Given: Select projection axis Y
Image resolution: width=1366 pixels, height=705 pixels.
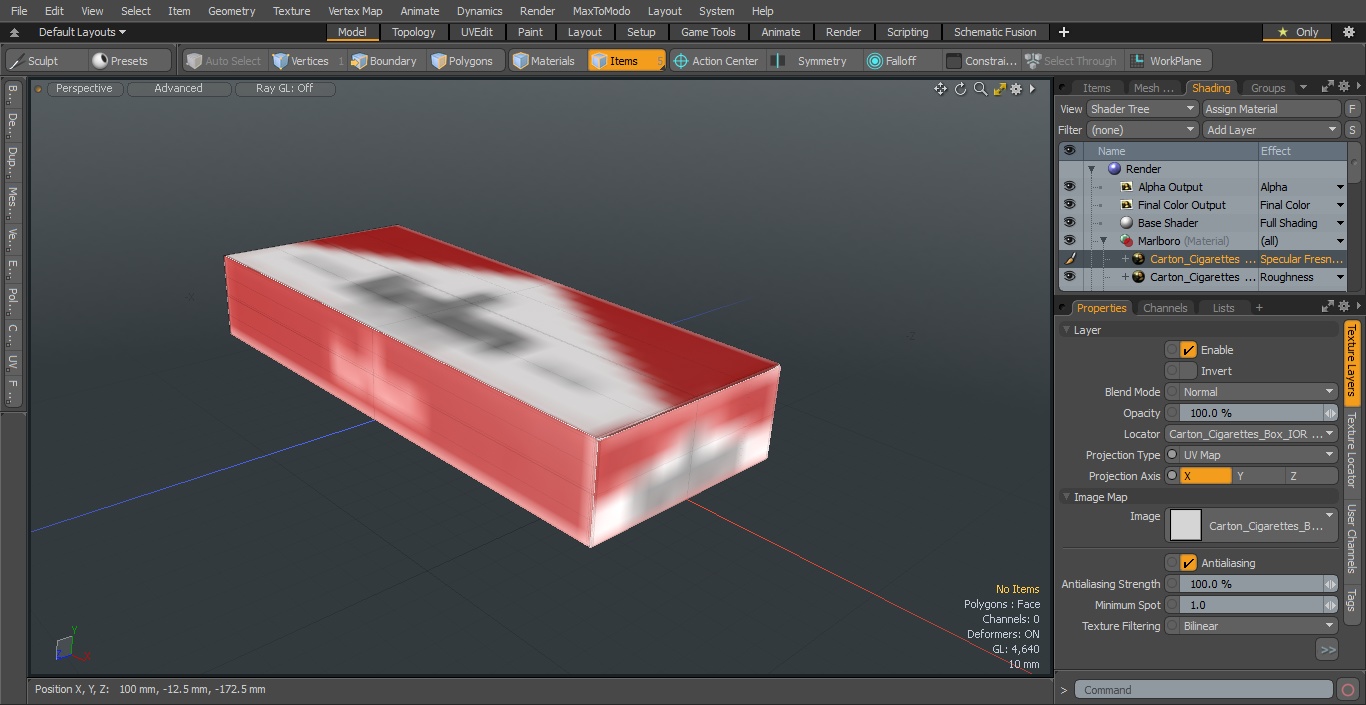Looking at the screenshot, I should [x=1258, y=476].
